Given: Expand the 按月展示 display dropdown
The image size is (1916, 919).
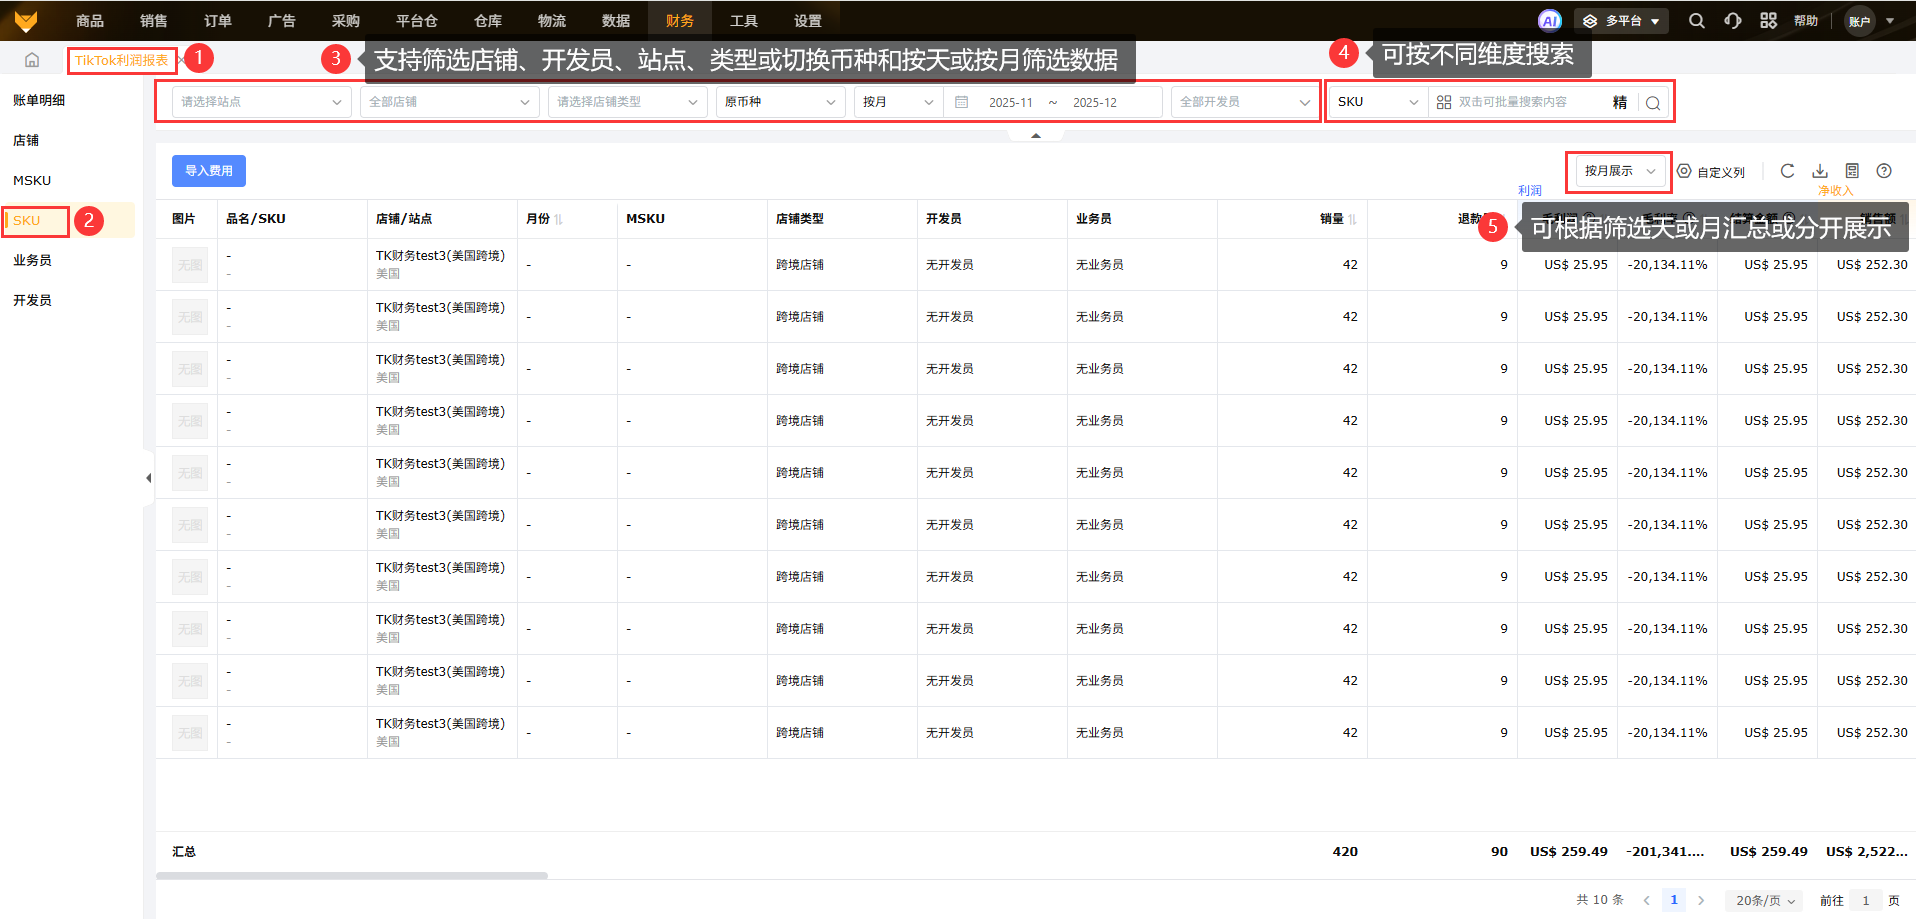Looking at the screenshot, I should (1619, 171).
